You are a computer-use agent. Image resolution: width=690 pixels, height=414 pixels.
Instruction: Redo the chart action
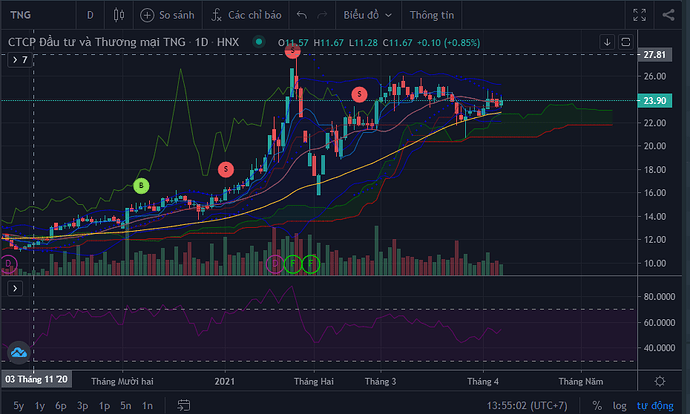point(323,15)
